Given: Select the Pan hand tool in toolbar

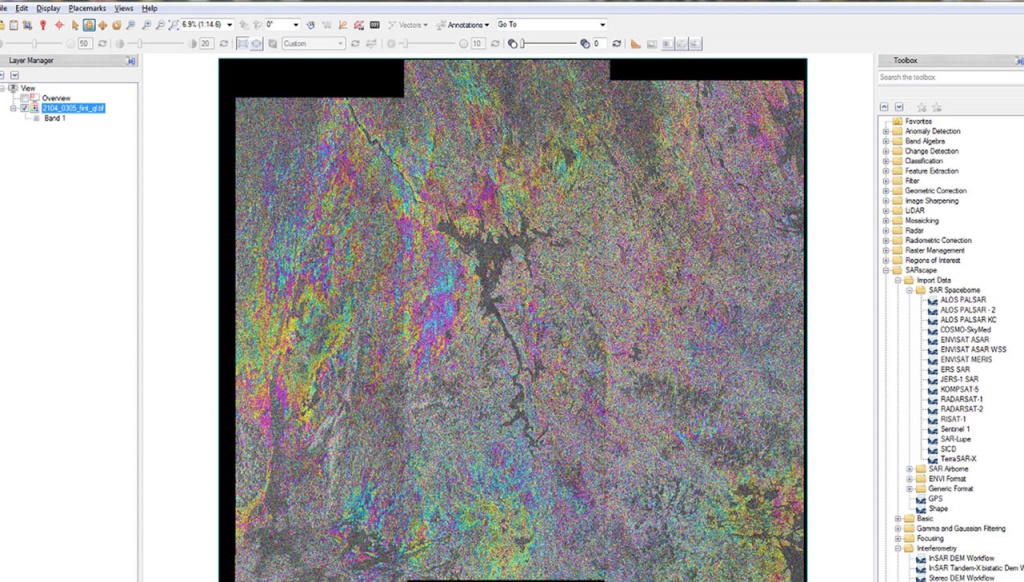Looking at the screenshot, I should (x=89, y=24).
